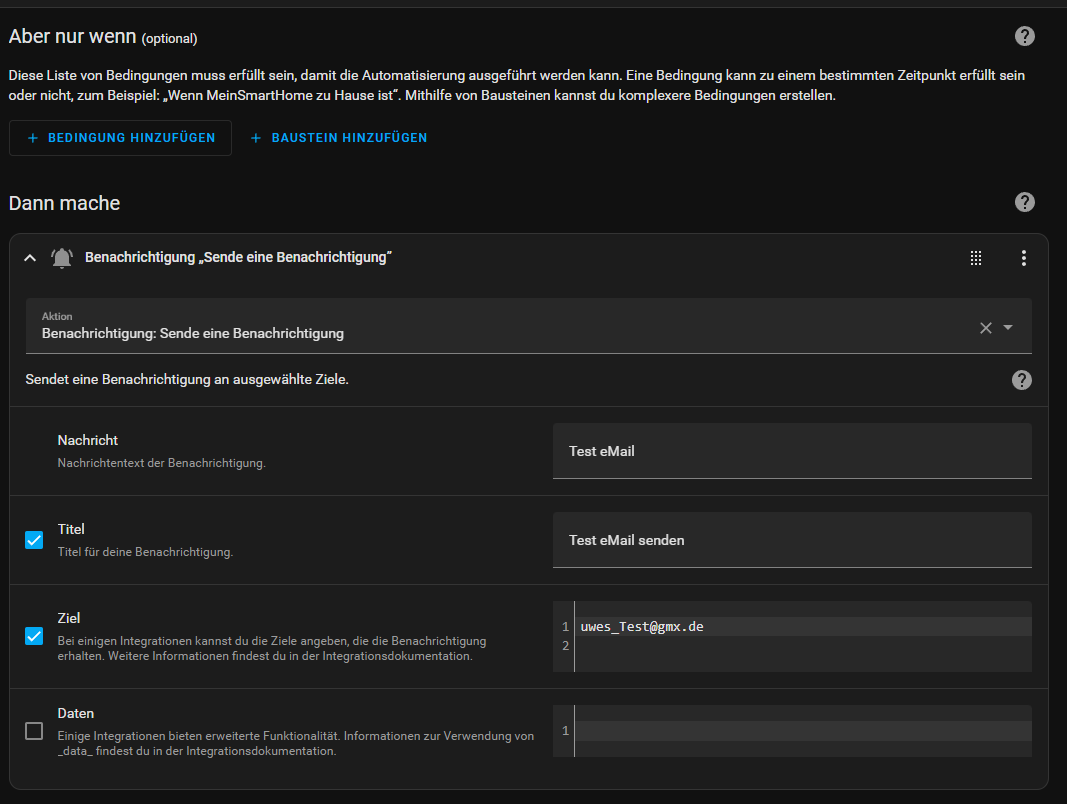Viewport: 1067px width, 804px height.
Task: Click the notification bell icon in action header
Action: click(x=62, y=258)
